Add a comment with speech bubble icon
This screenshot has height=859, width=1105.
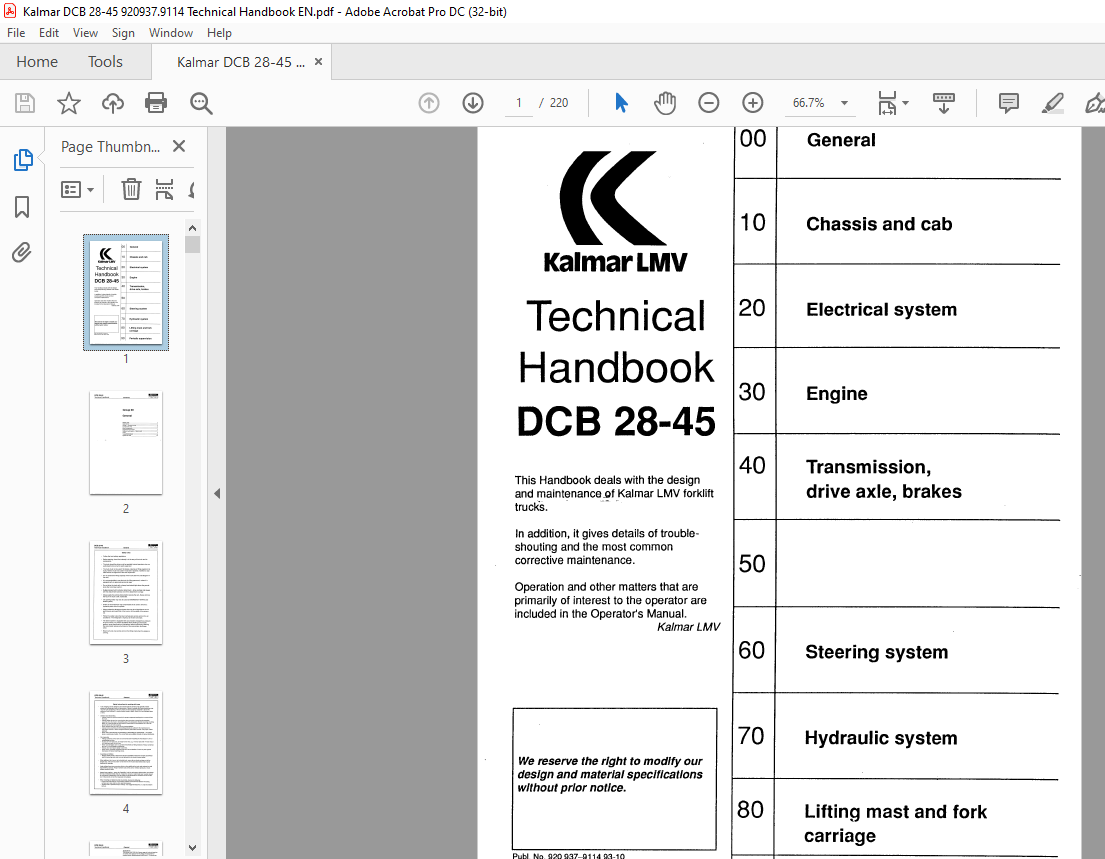(x=1008, y=103)
